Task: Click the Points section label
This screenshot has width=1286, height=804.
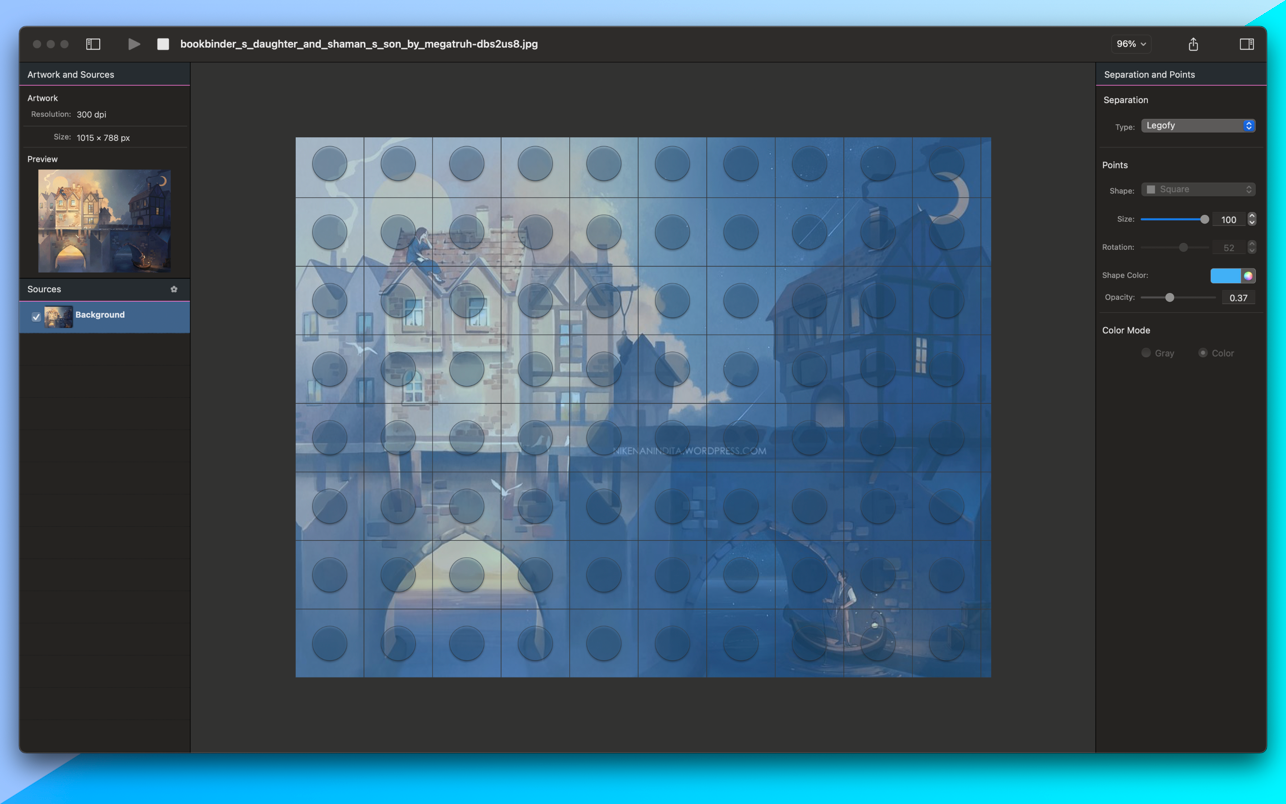Action: pyautogui.click(x=1115, y=165)
